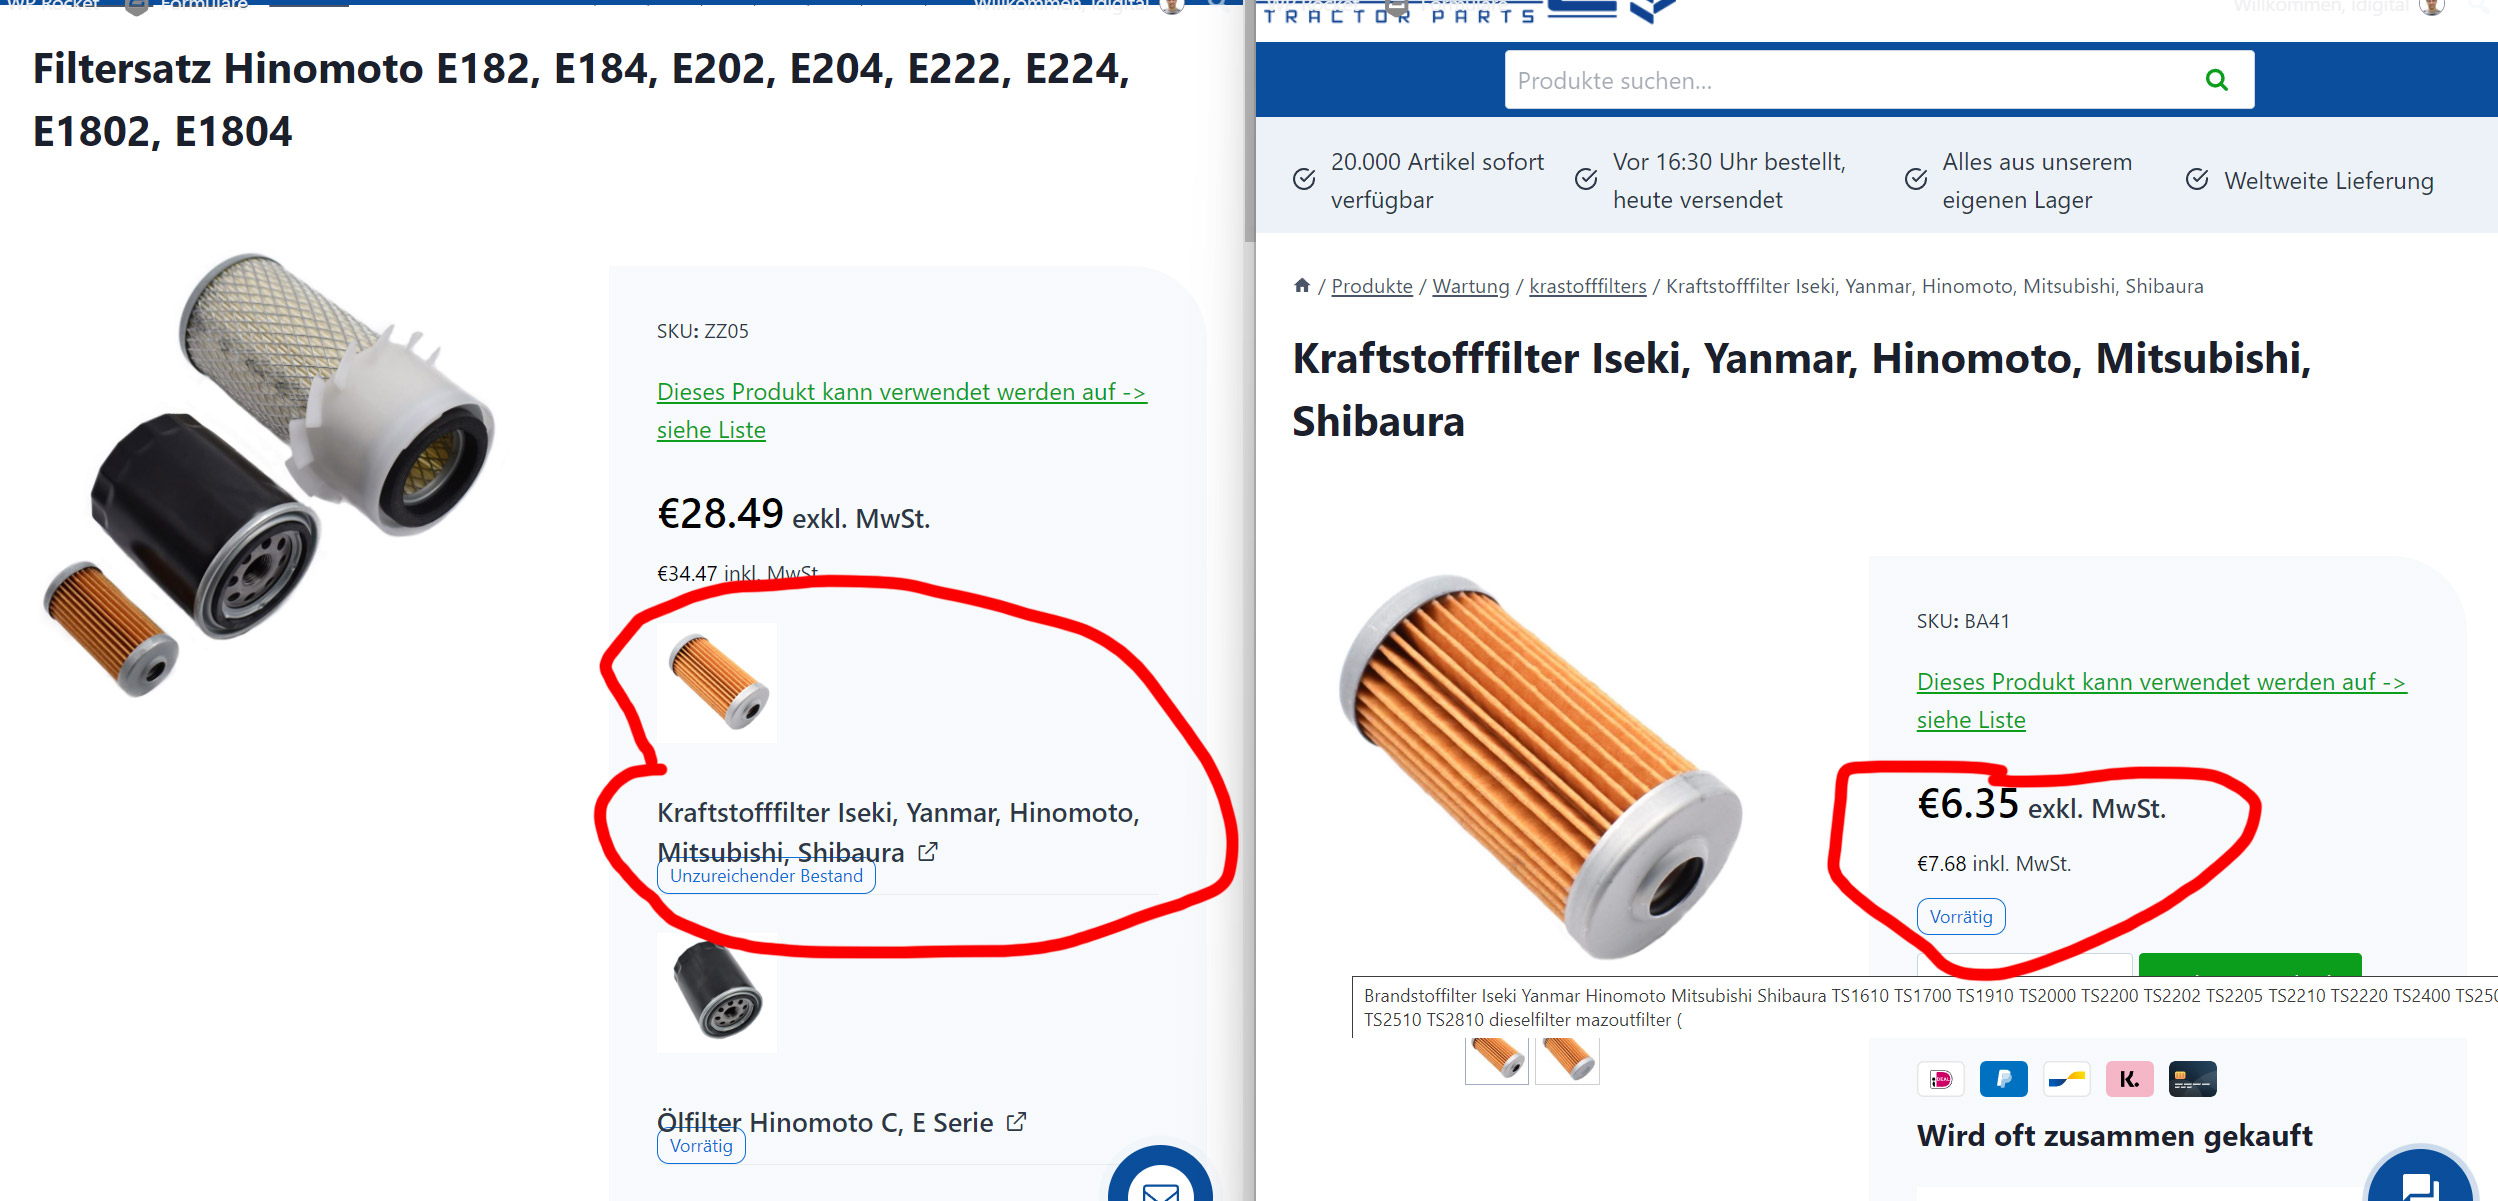Click the siehe Liste link under SKU ZZ05
2498x1201 pixels.
coord(711,430)
